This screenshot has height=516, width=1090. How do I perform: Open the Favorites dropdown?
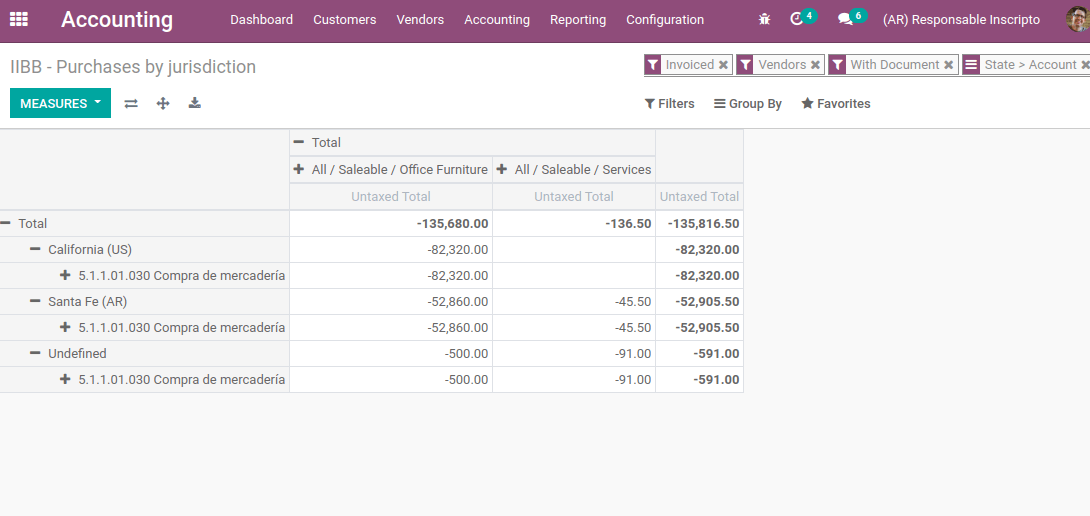tap(836, 104)
